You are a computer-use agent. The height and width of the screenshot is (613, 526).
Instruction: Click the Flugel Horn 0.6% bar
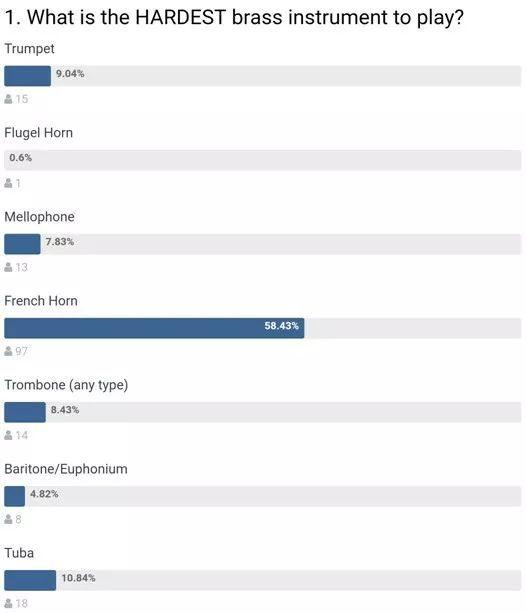tap(263, 160)
